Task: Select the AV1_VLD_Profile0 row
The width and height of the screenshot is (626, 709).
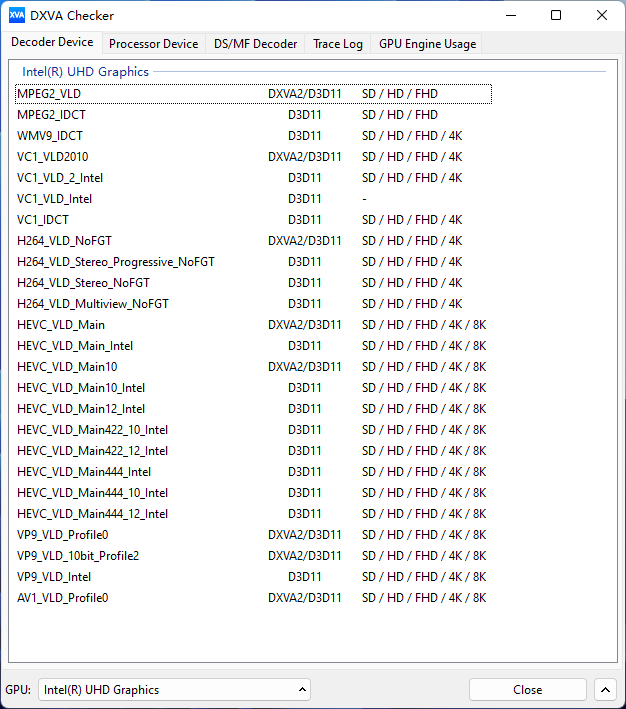Action: [x=62, y=598]
